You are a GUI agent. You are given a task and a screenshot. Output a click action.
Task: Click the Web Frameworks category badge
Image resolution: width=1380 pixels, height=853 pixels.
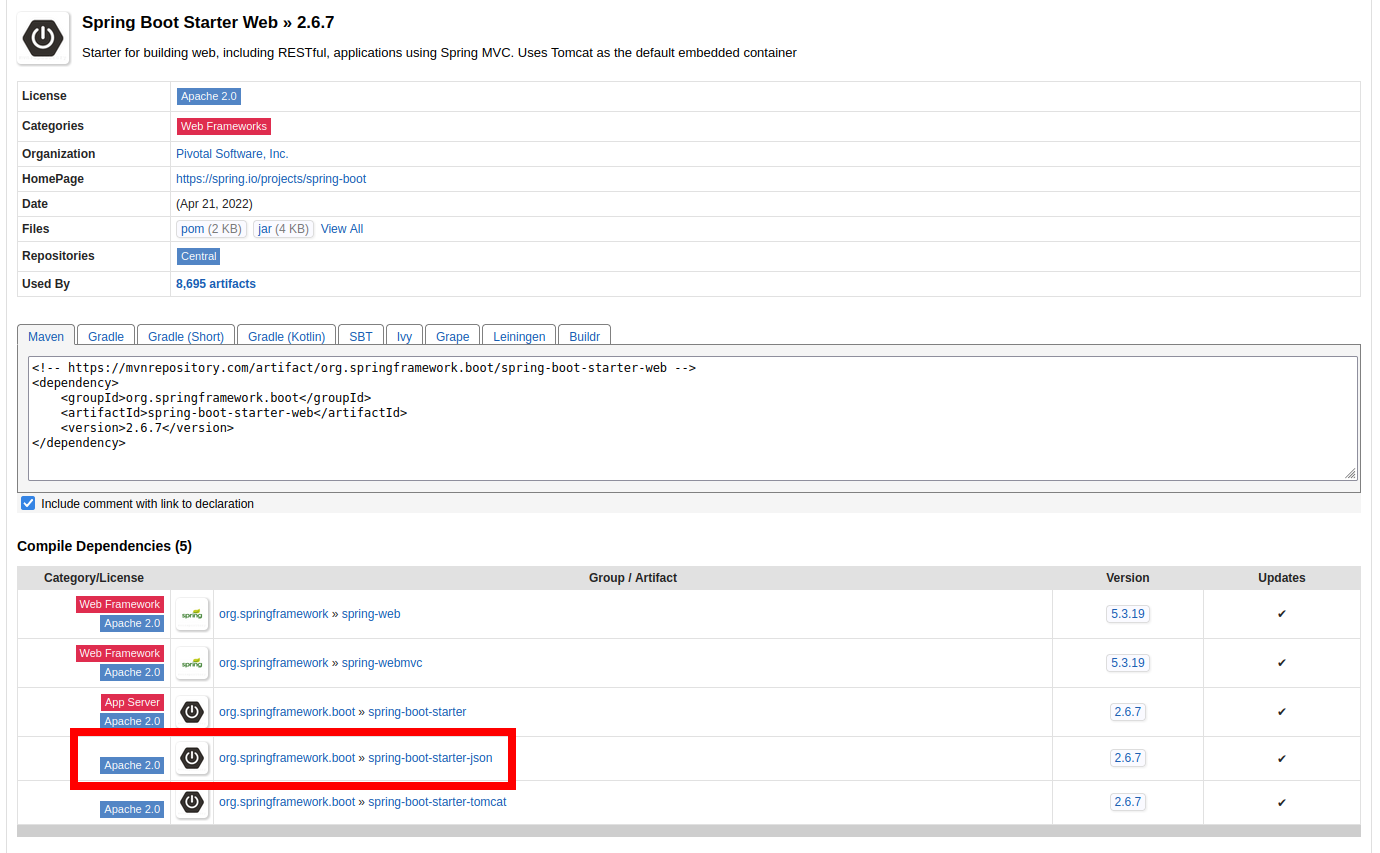coord(224,126)
